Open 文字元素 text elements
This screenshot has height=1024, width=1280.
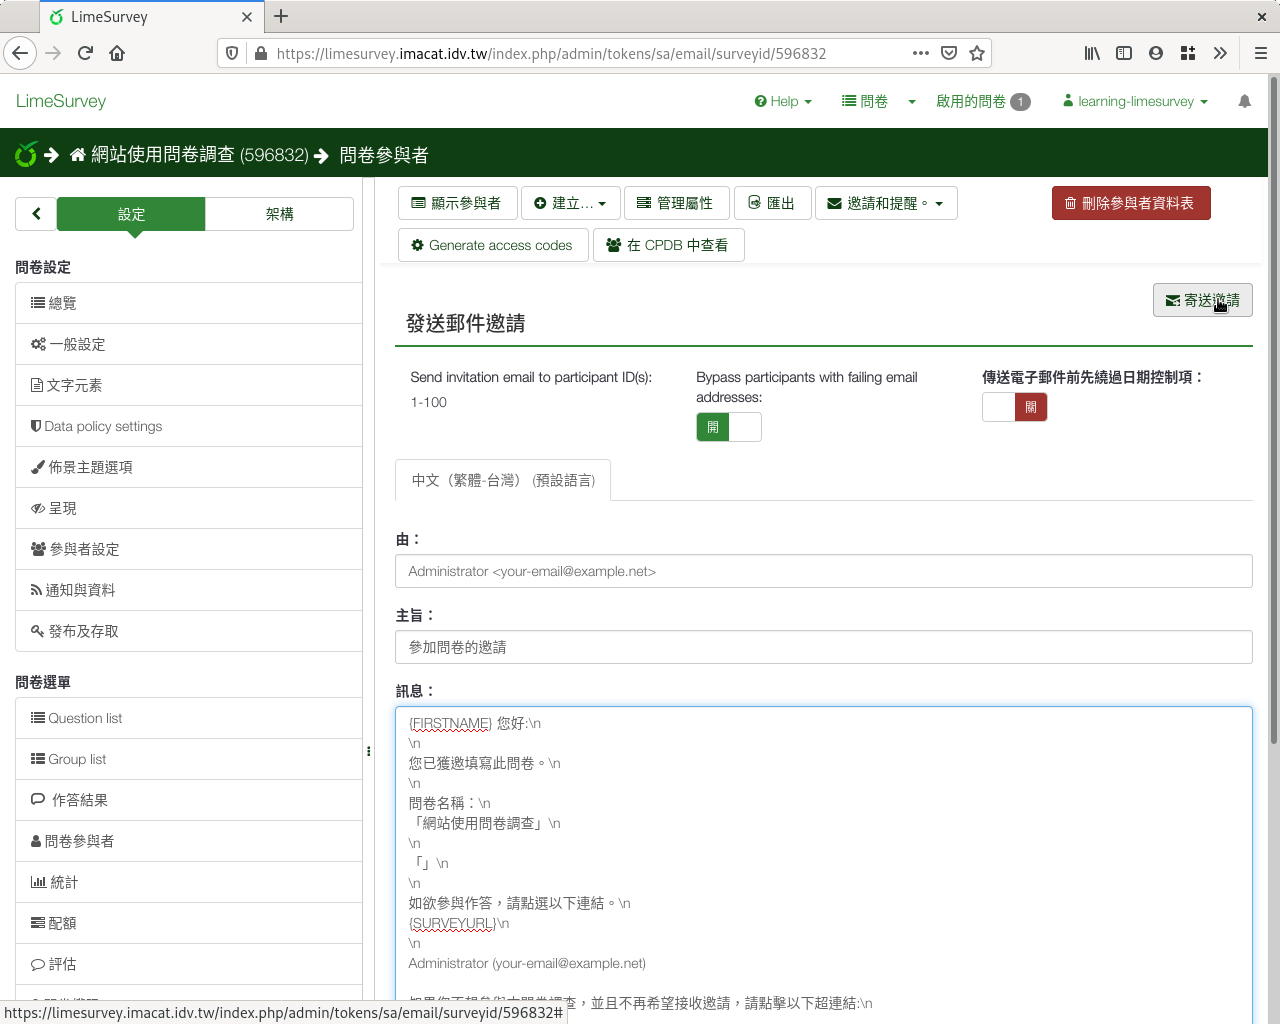pos(189,385)
